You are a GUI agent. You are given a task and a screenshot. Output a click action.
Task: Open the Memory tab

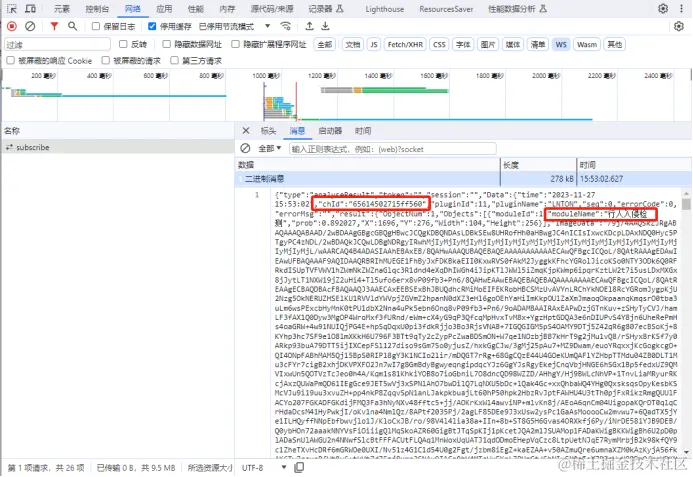point(227,9)
